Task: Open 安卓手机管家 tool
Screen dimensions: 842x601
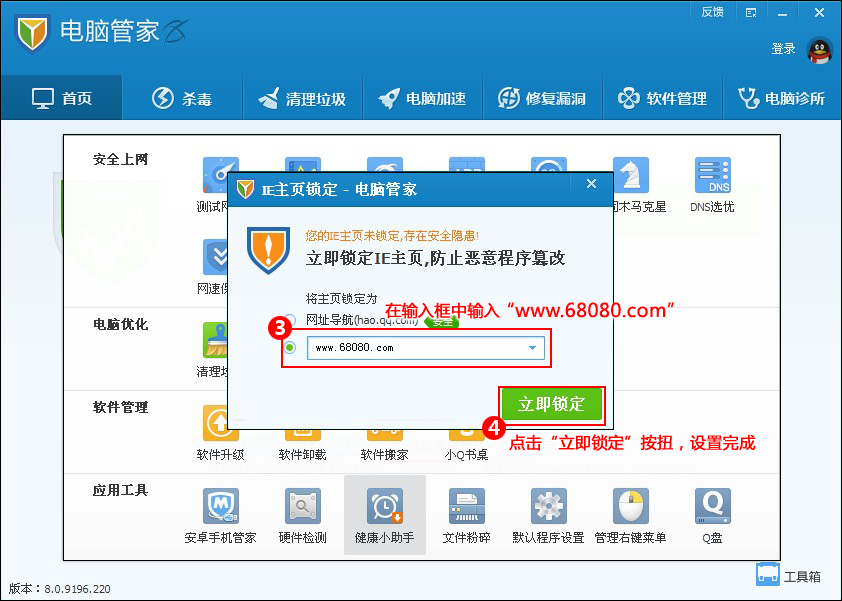Action: tap(221, 506)
